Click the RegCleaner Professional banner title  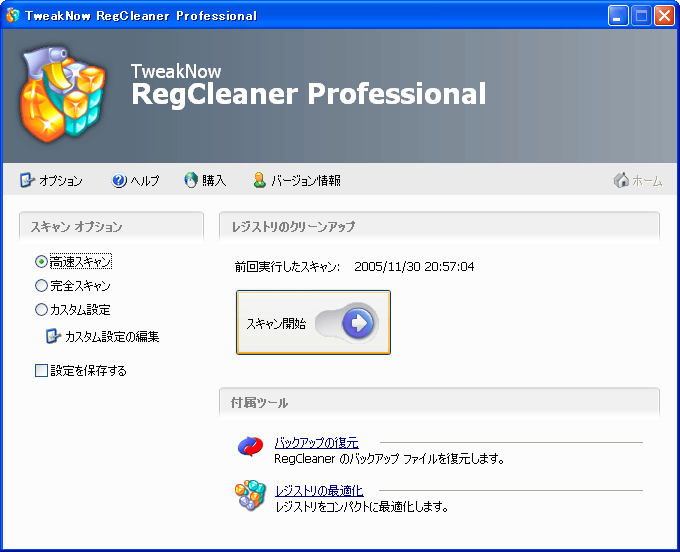tap(309, 94)
